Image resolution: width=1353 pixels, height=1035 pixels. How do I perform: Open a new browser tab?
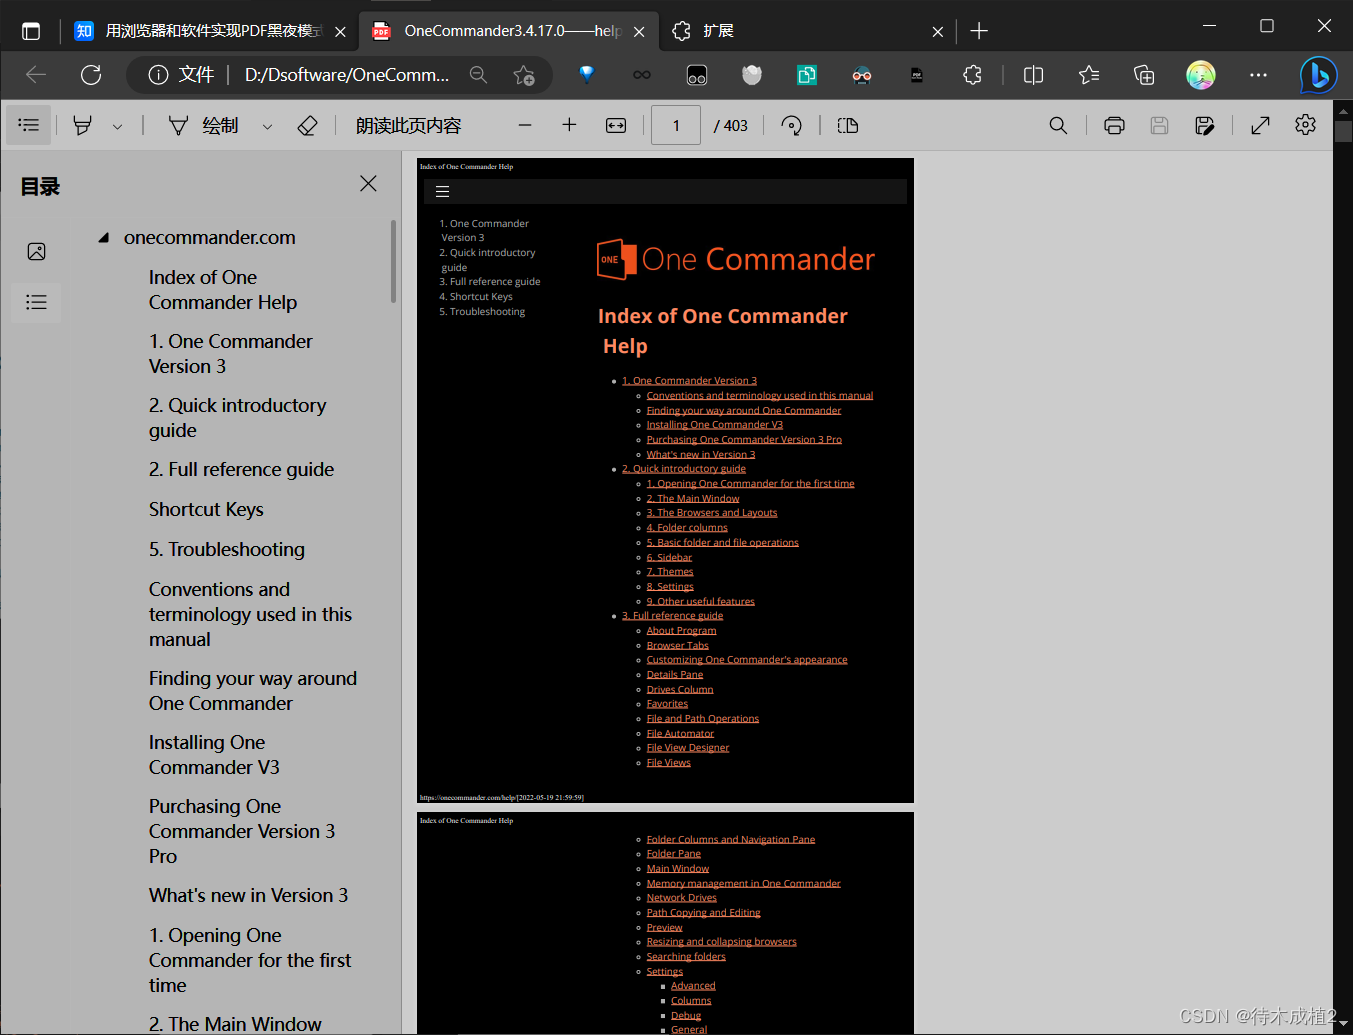pyautogui.click(x=979, y=31)
